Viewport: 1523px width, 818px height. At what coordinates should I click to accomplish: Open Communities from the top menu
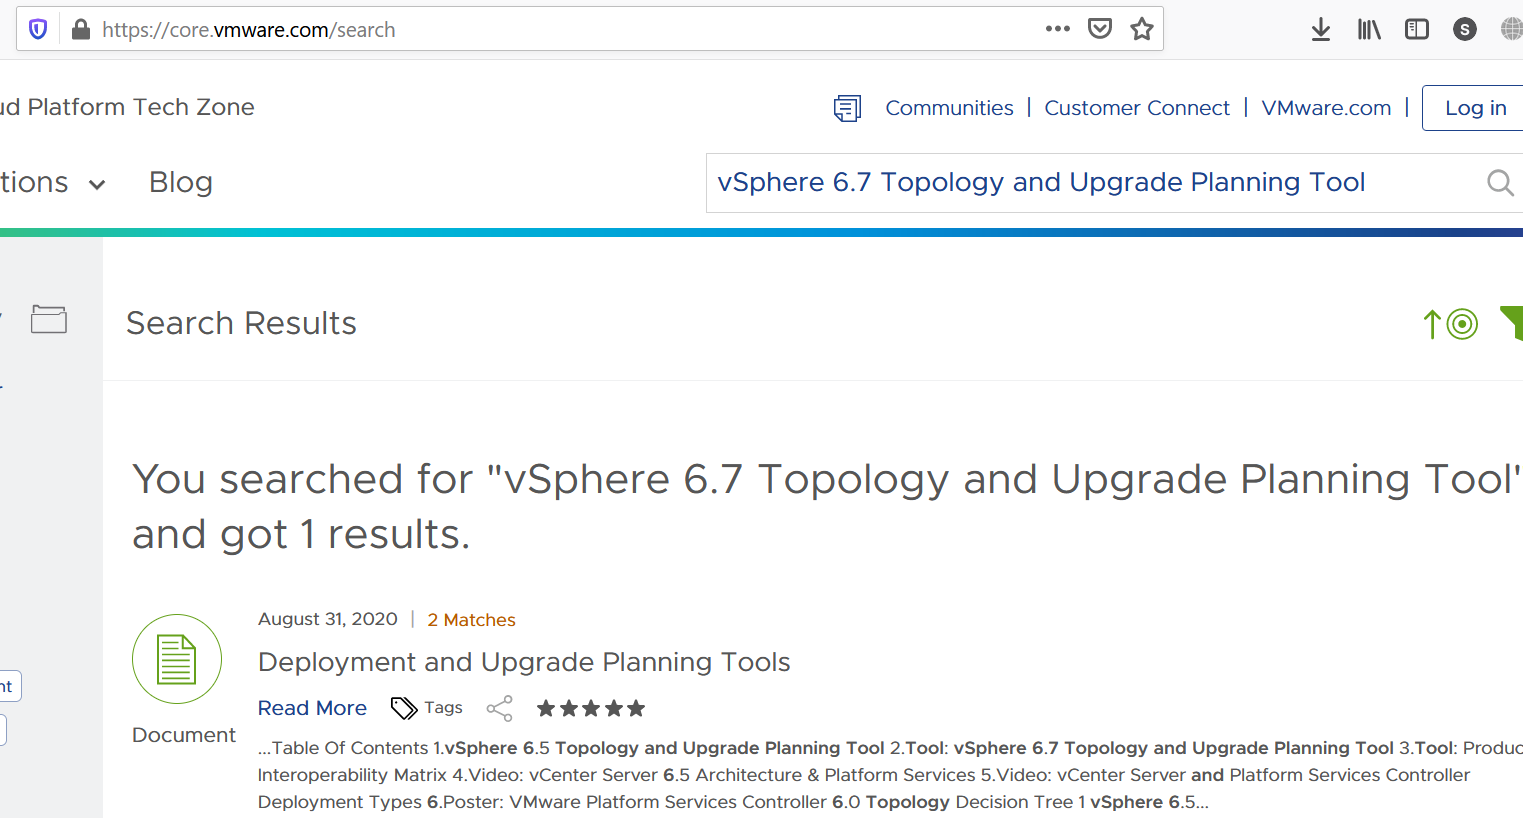point(949,107)
